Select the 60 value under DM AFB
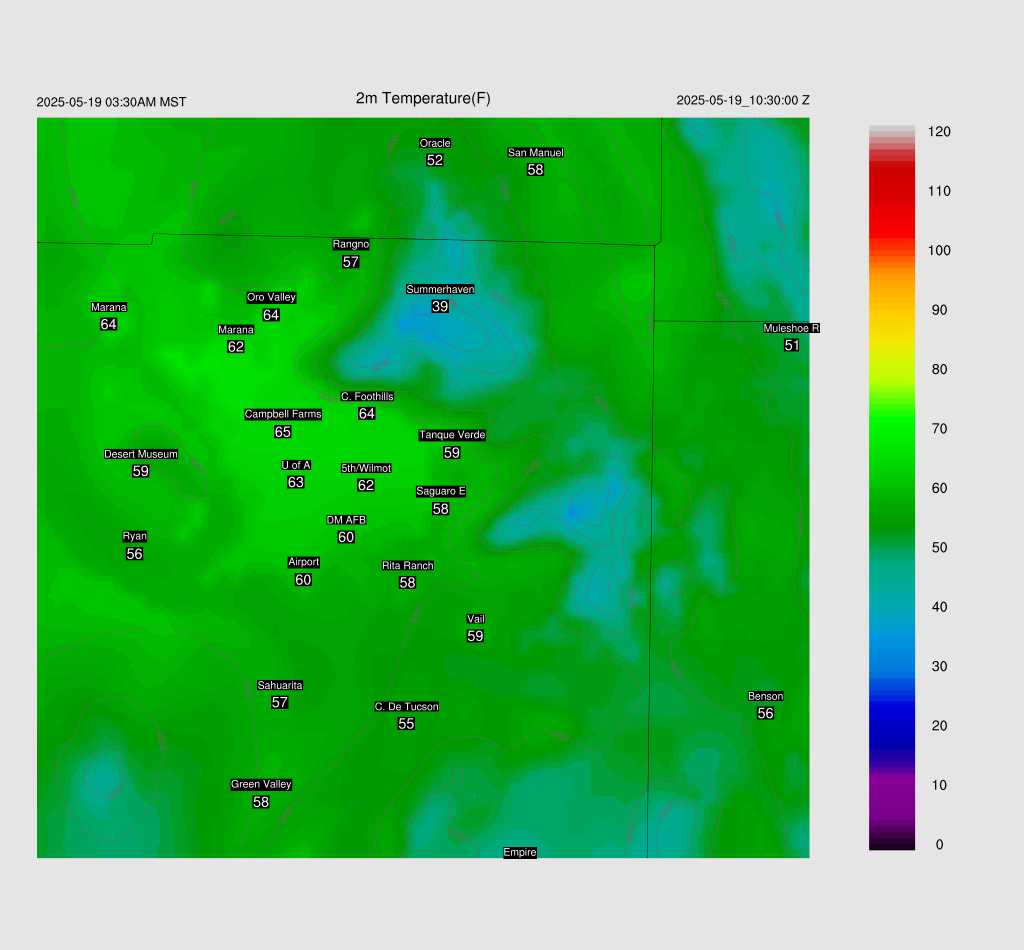 [346, 537]
